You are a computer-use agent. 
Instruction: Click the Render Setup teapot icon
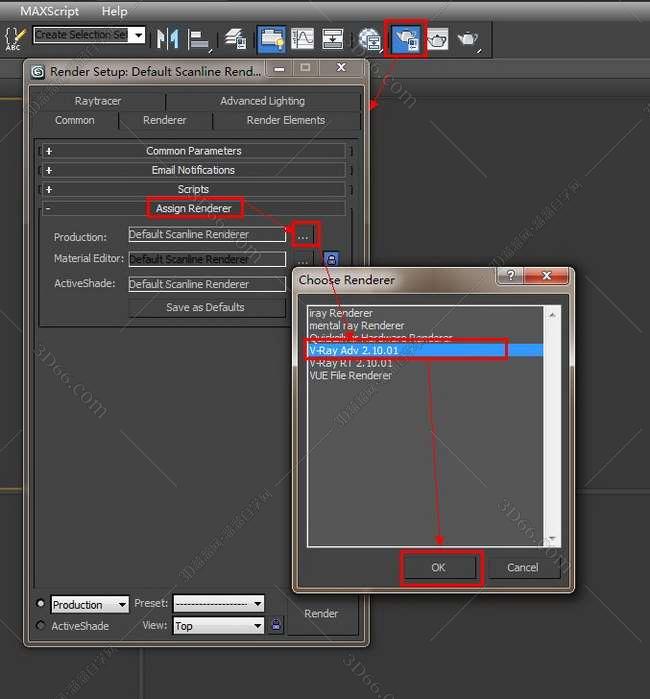(406, 39)
